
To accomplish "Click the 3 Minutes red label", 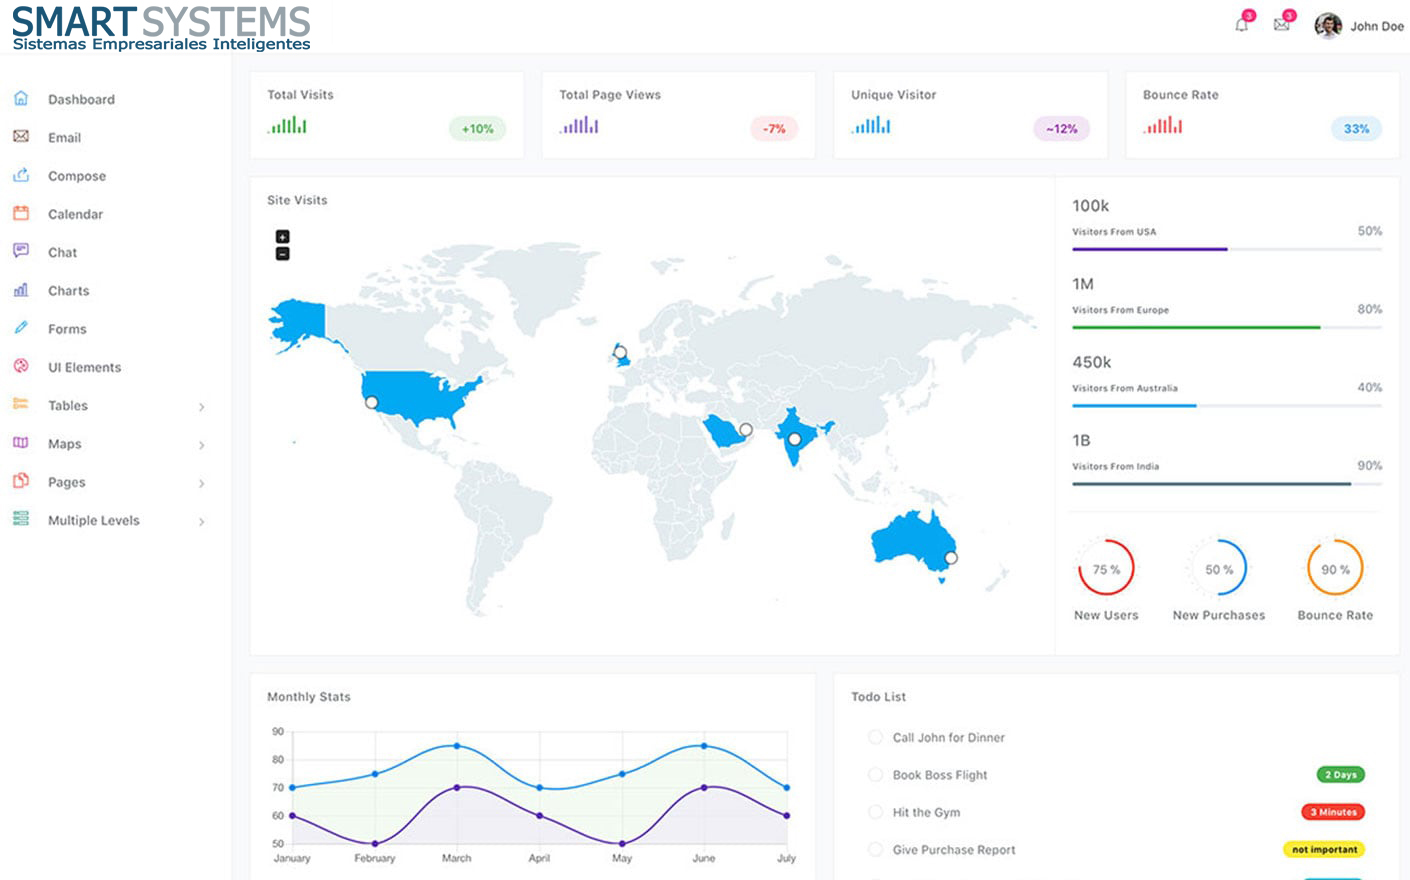I will (1333, 812).
